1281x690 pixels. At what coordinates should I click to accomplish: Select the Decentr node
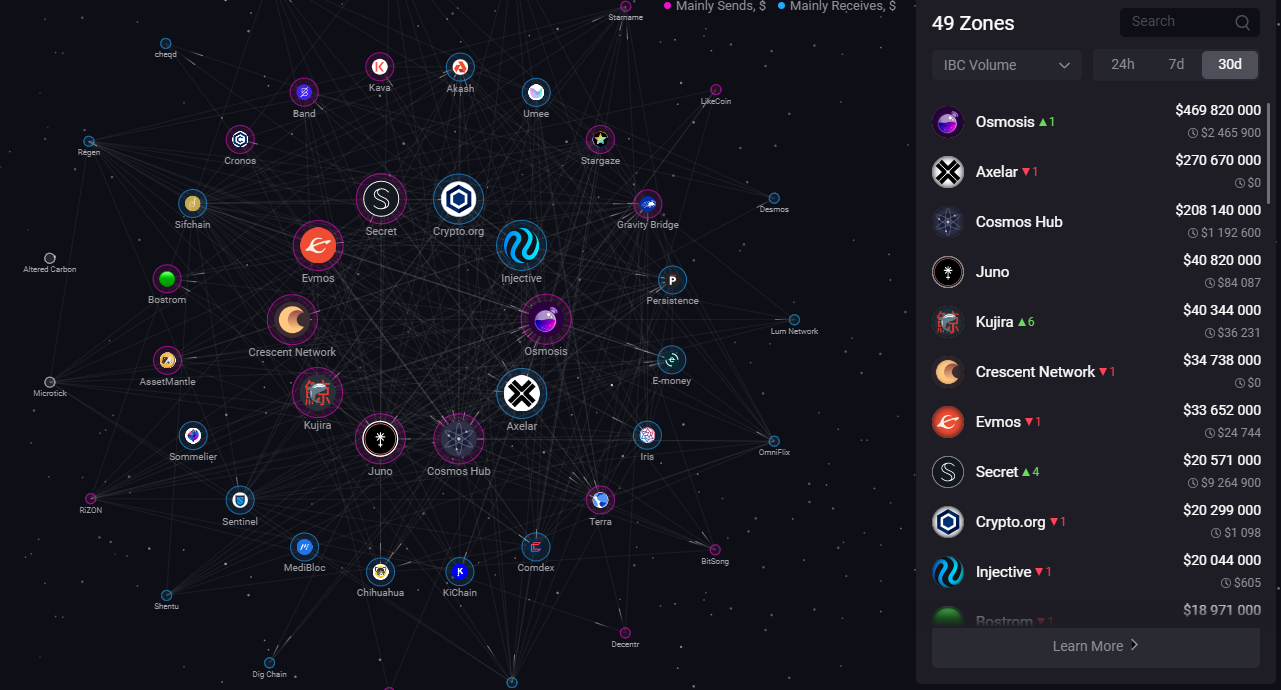pyautogui.click(x=625, y=633)
